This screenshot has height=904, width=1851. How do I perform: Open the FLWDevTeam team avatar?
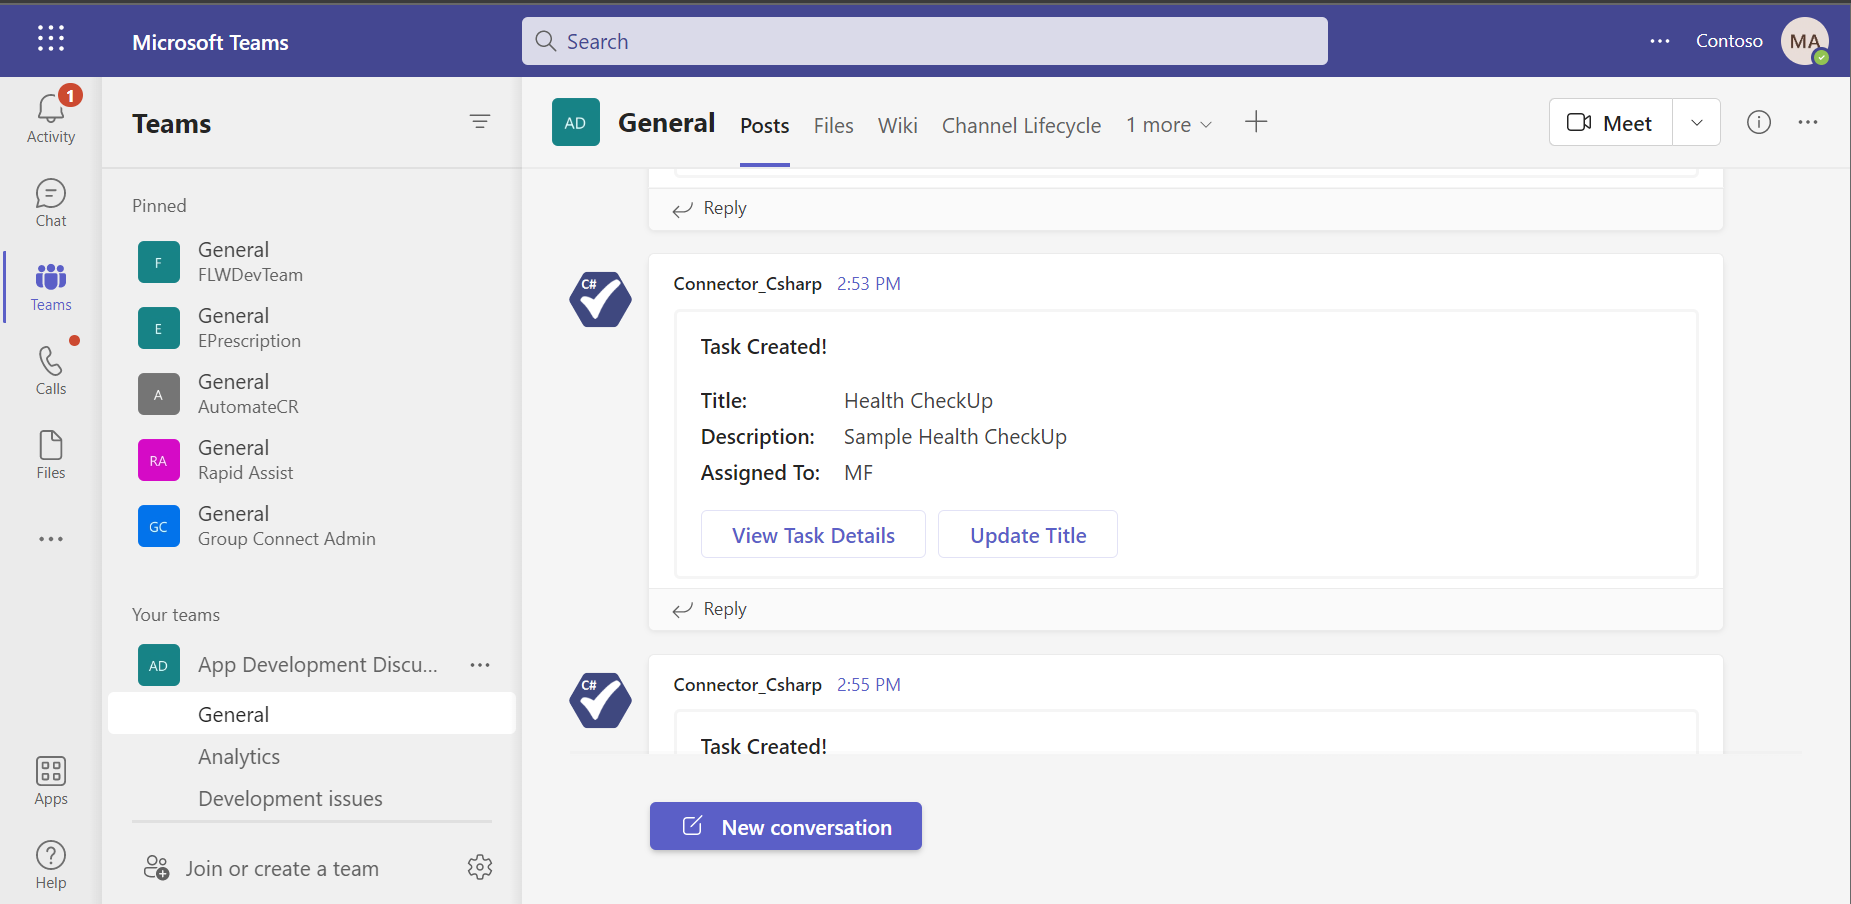(x=159, y=262)
